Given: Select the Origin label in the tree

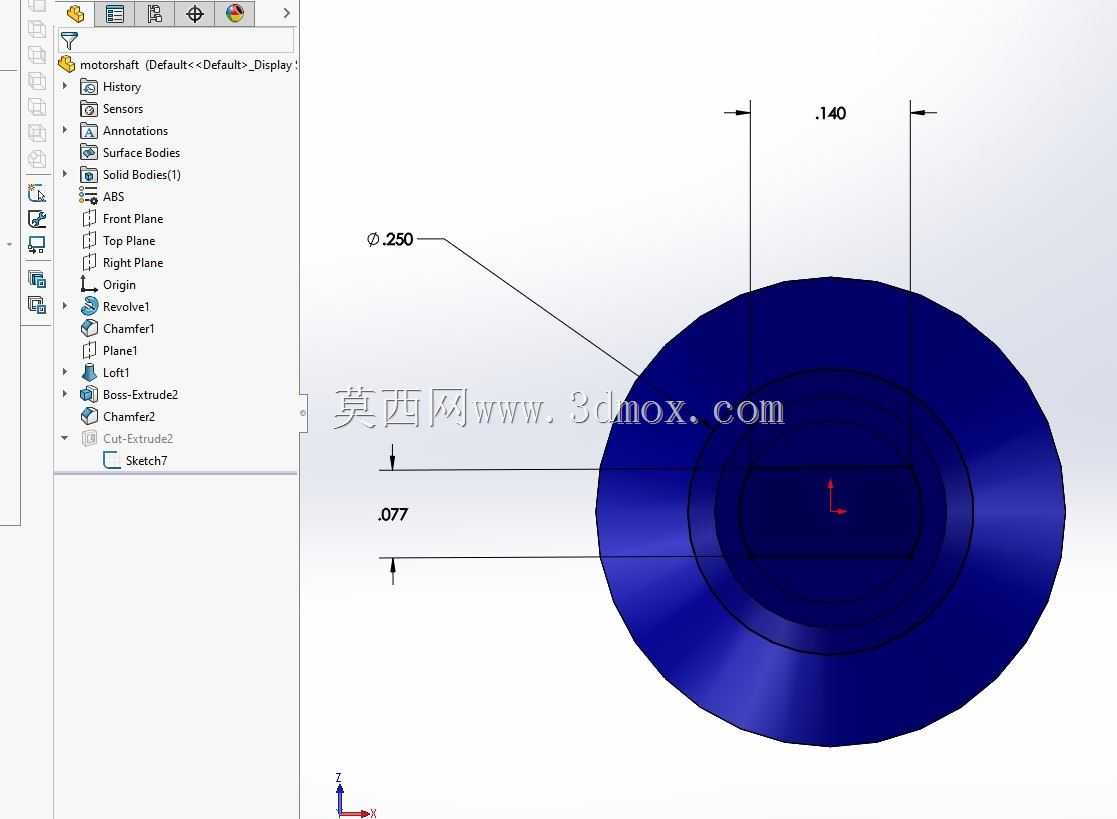Looking at the screenshot, I should click(x=119, y=285).
